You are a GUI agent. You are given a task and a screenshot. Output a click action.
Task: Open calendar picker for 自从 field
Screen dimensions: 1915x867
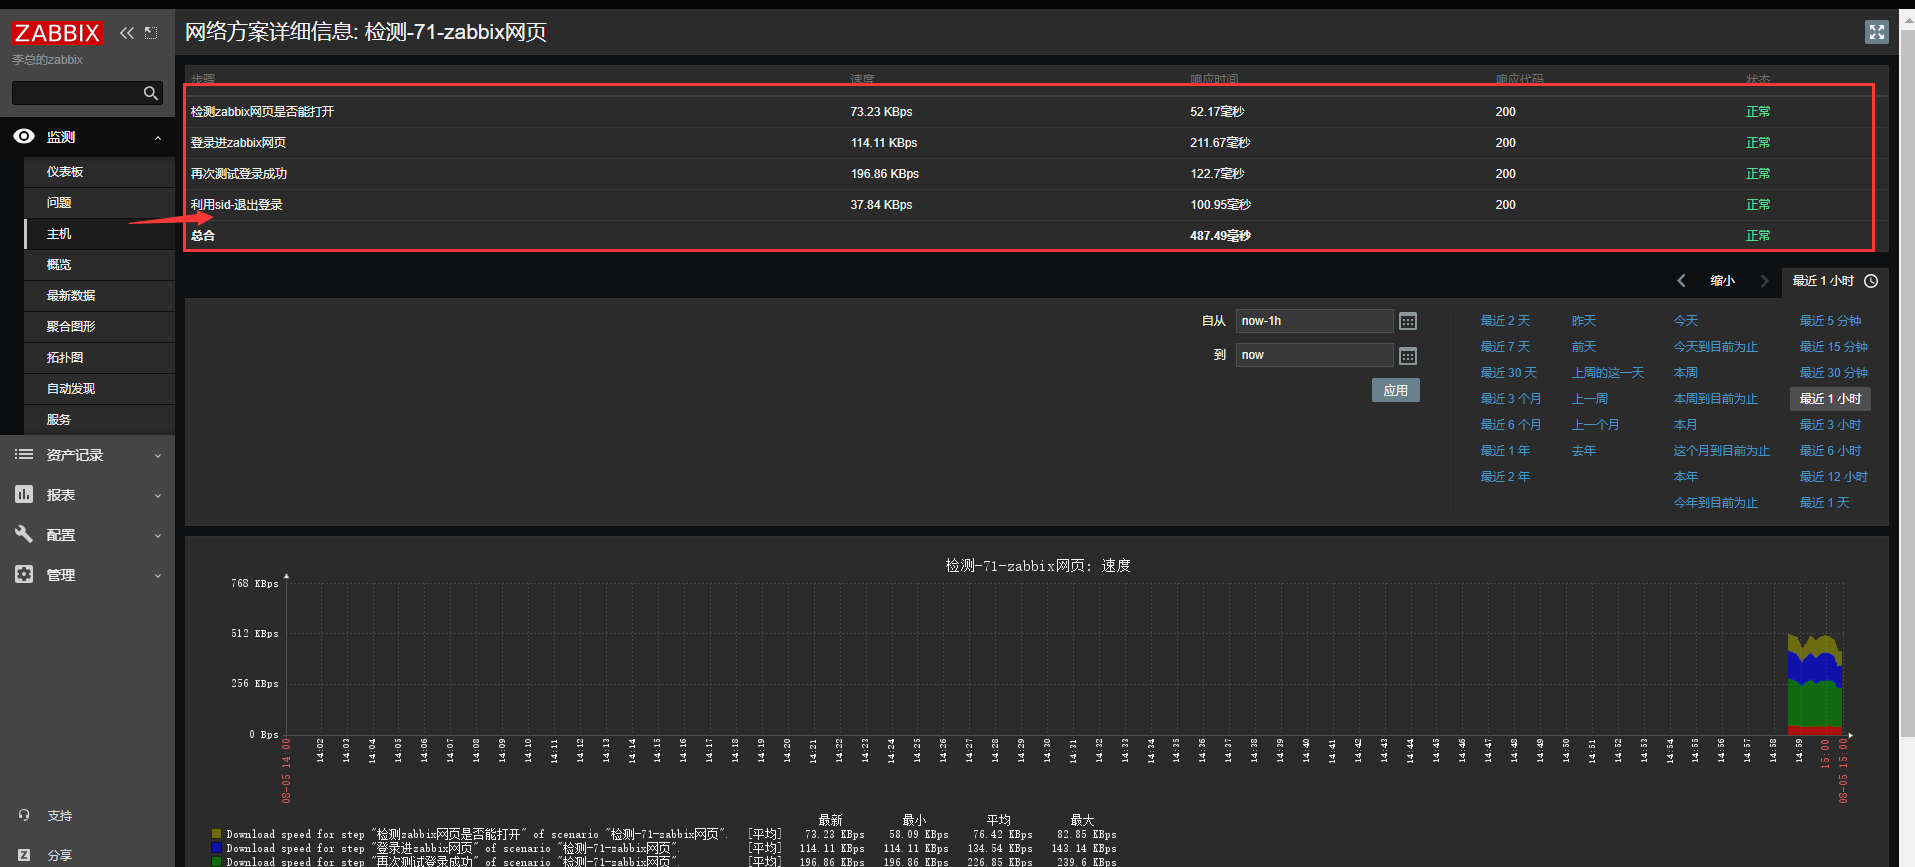pyautogui.click(x=1408, y=321)
